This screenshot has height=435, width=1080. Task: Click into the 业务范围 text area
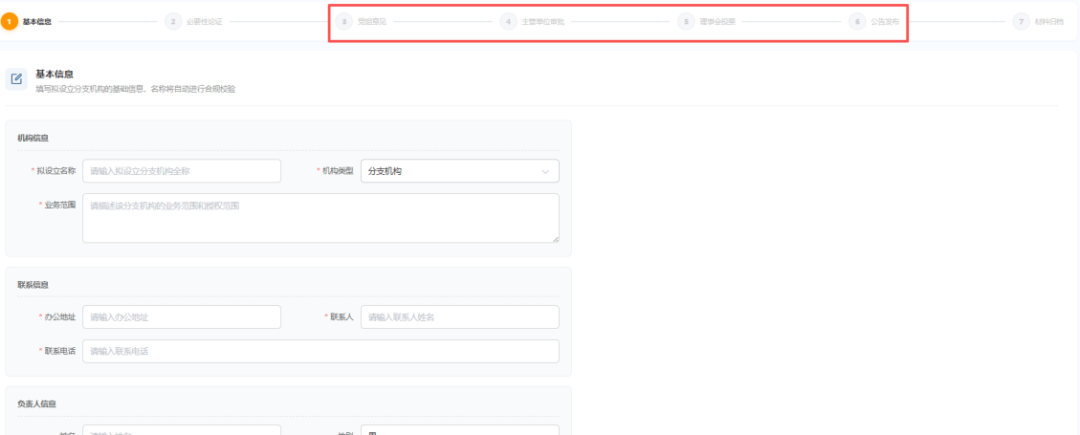(x=321, y=218)
